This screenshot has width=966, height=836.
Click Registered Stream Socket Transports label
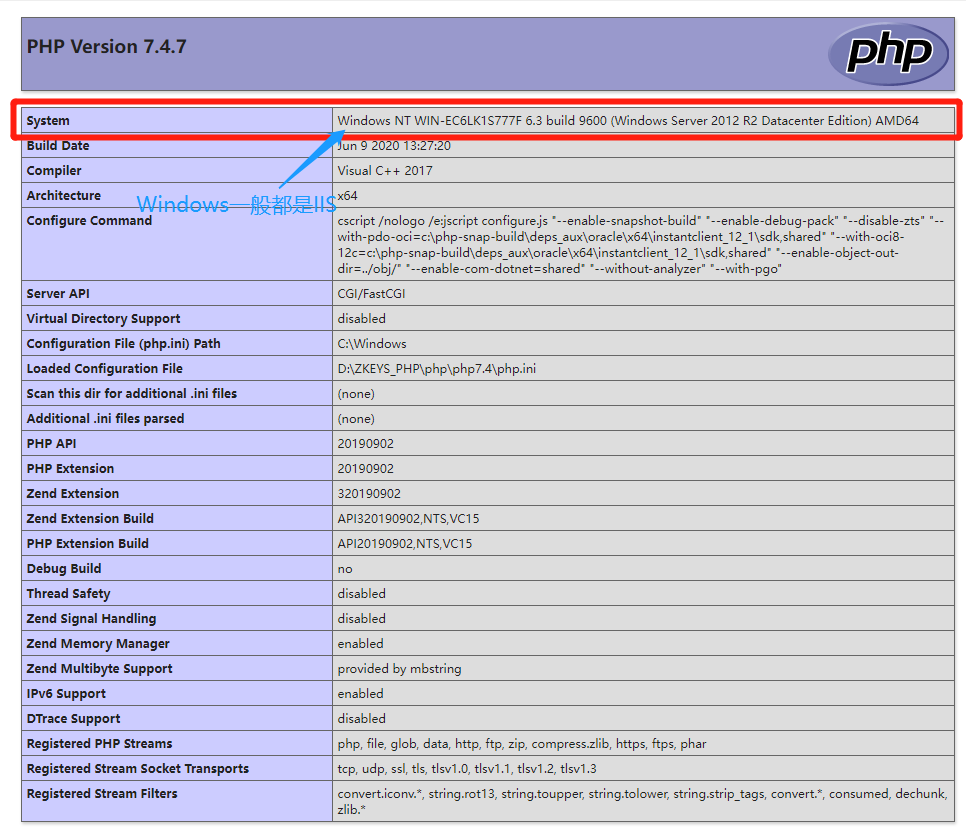click(x=137, y=769)
